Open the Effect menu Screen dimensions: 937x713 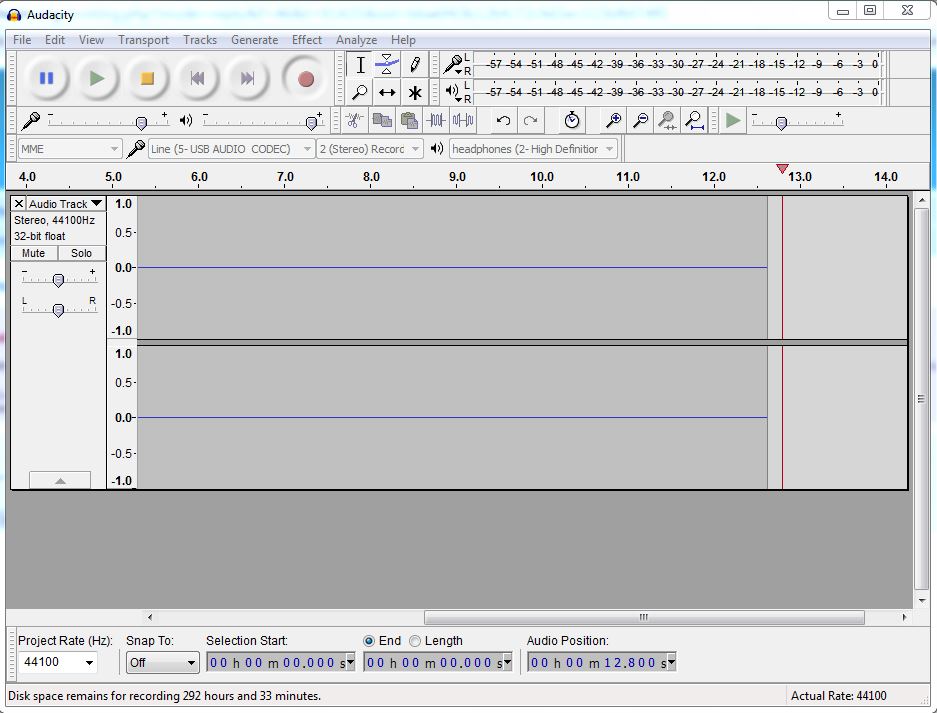coord(307,40)
